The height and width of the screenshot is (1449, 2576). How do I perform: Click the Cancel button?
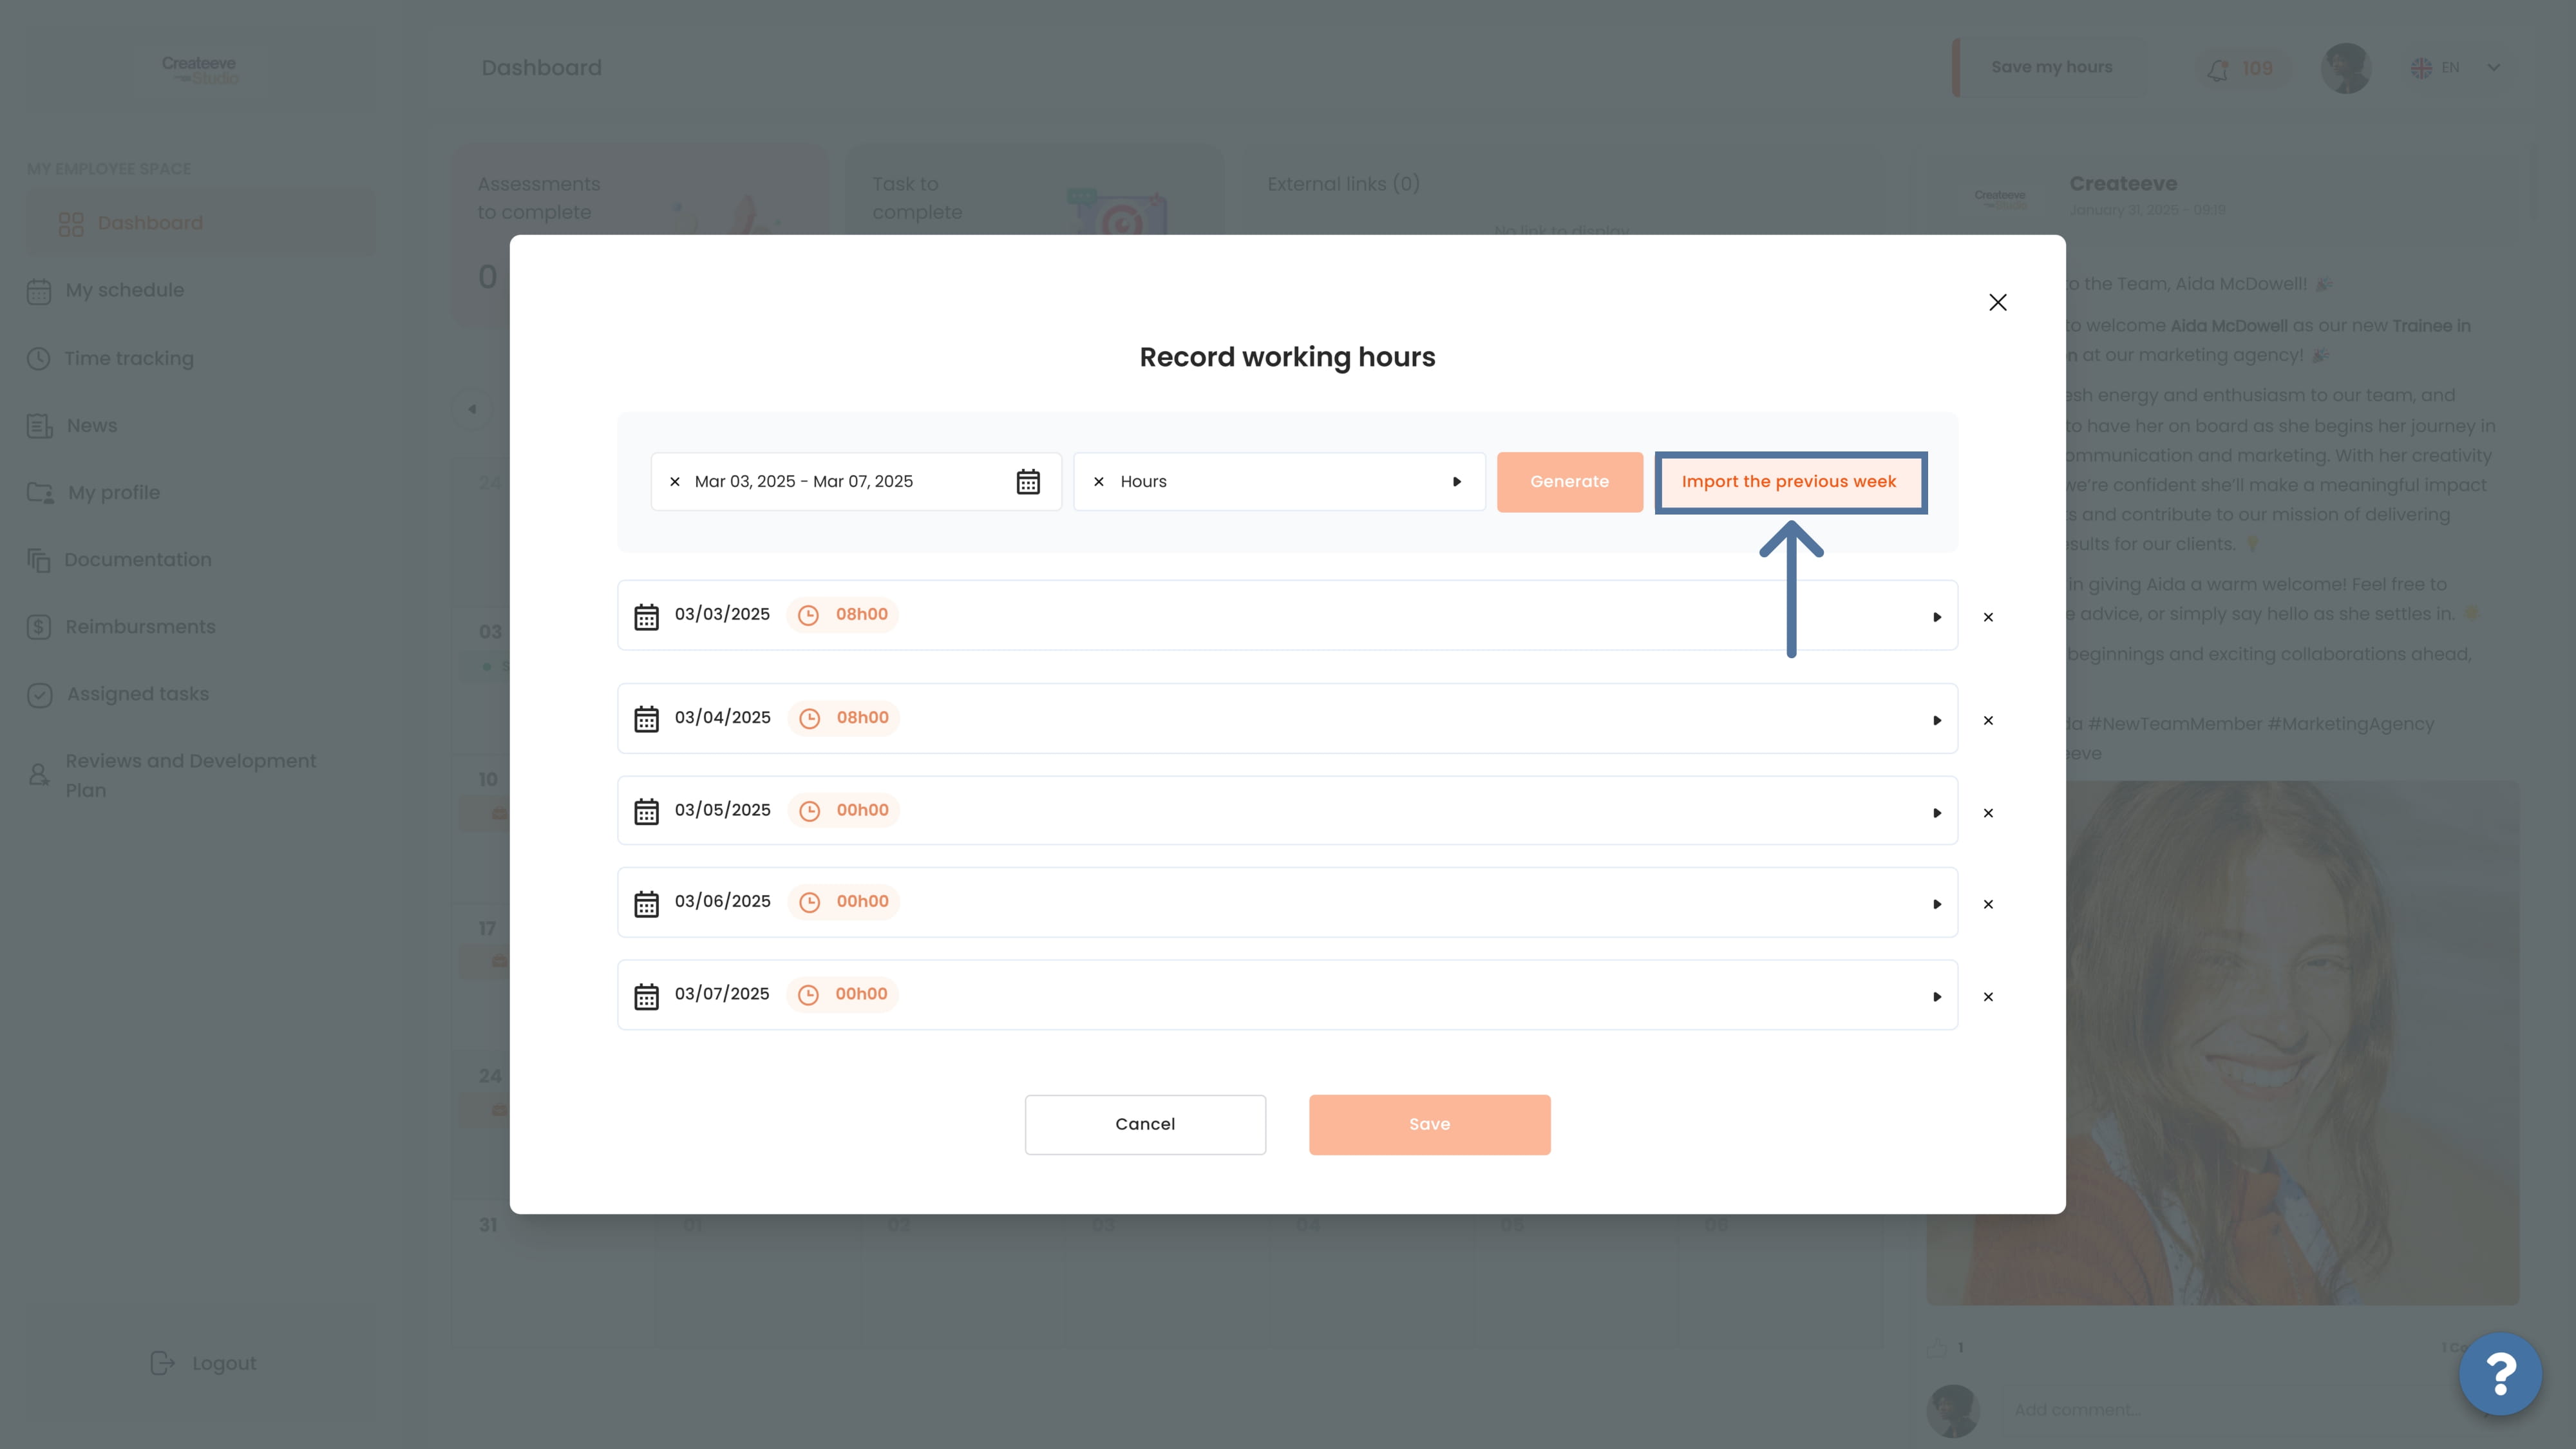click(x=1145, y=1124)
